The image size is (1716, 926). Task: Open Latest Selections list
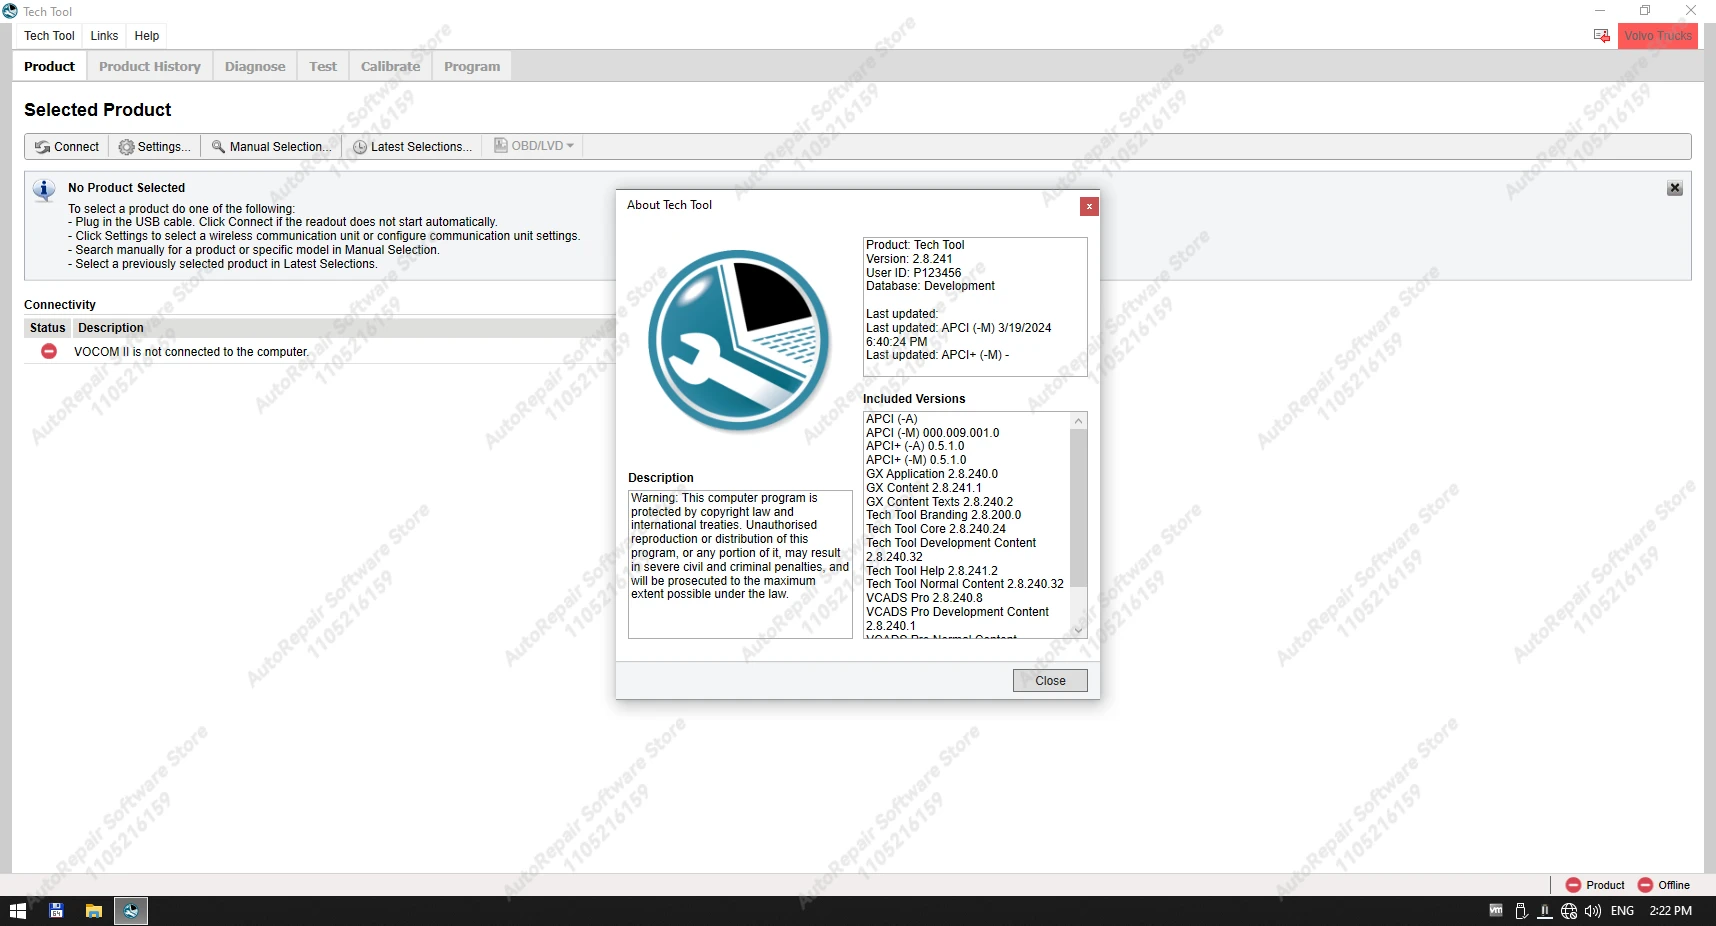(x=412, y=147)
